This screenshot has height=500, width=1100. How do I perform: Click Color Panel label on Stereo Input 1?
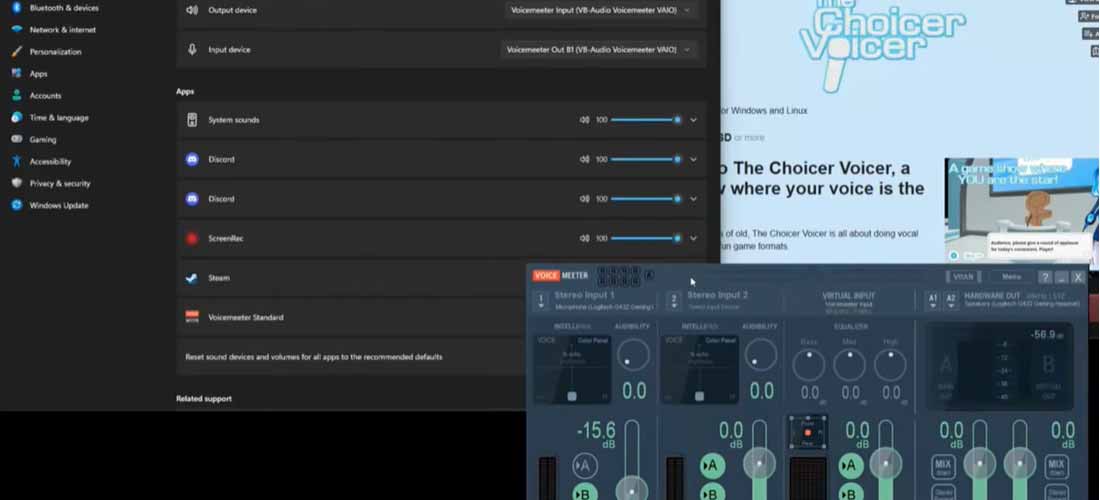tap(593, 341)
